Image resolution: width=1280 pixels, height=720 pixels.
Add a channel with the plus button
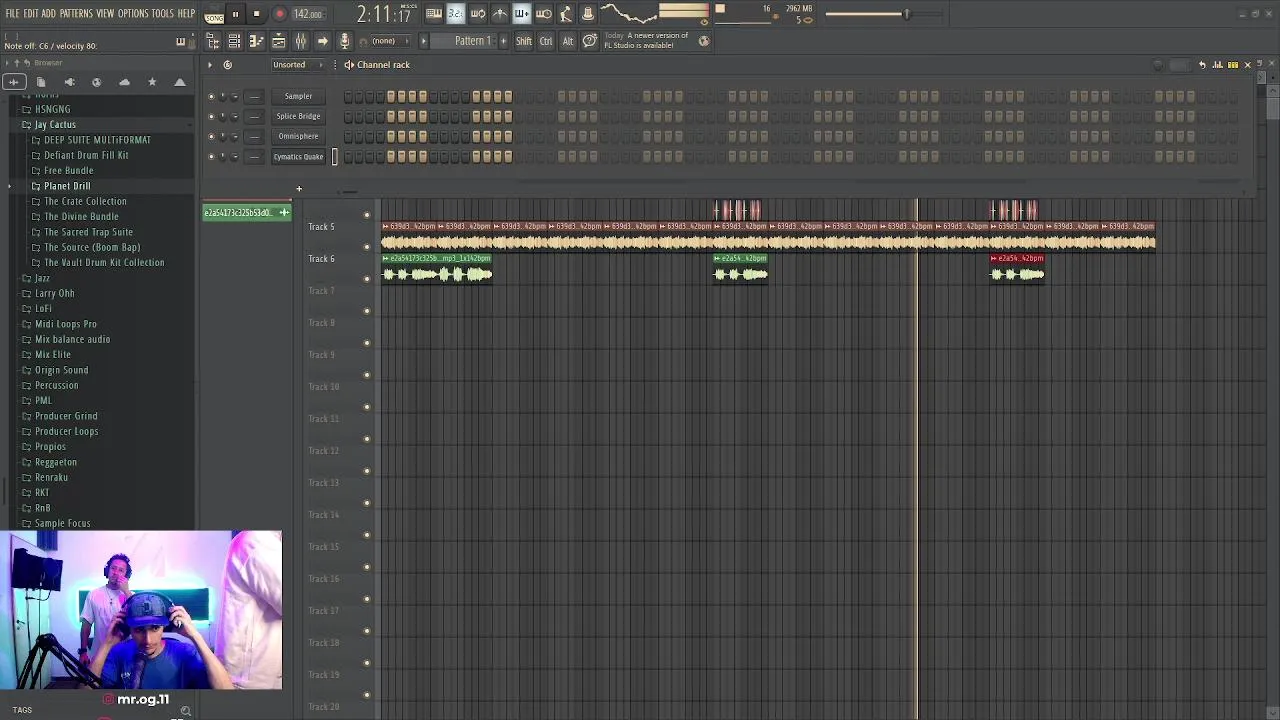pos(298,188)
